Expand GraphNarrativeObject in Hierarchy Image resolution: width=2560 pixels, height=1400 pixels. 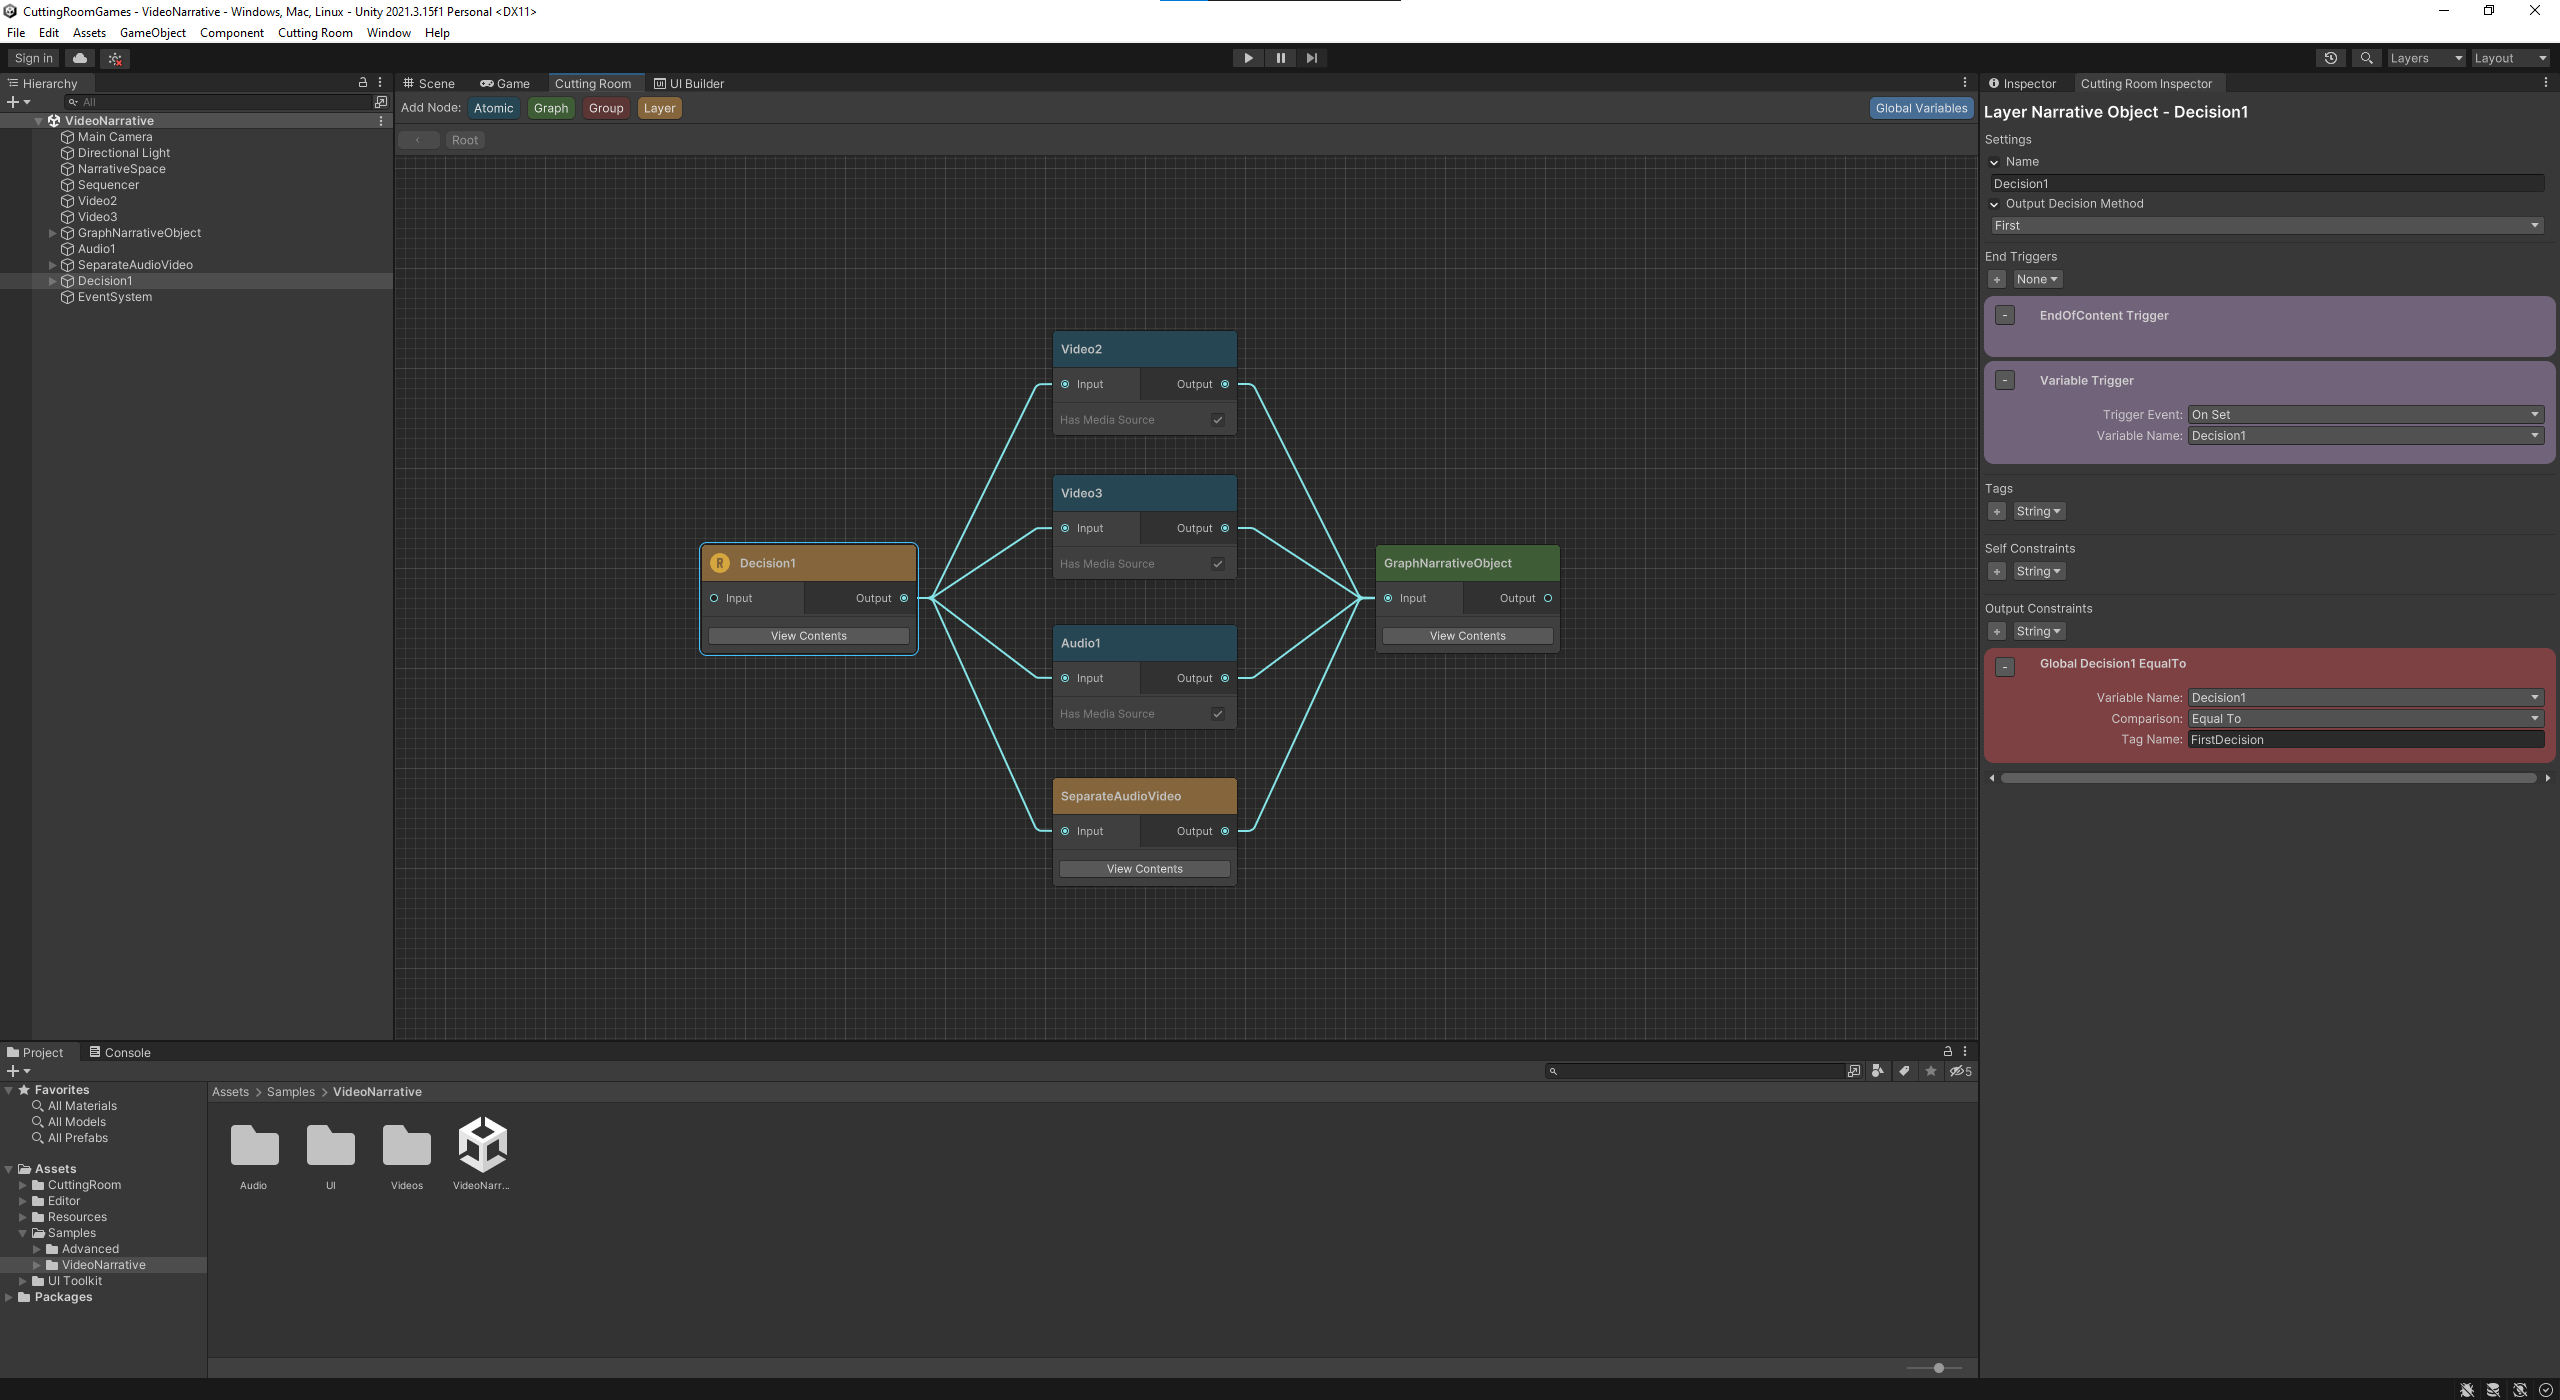(53, 233)
